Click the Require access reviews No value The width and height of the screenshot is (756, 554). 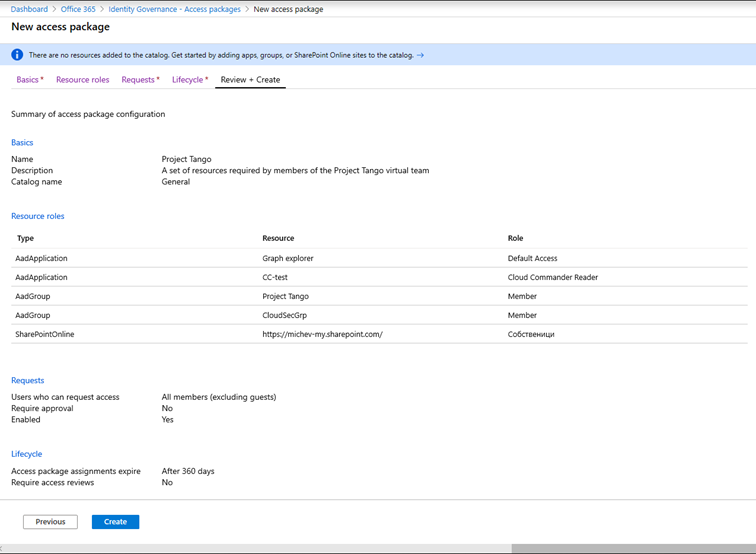click(167, 483)
